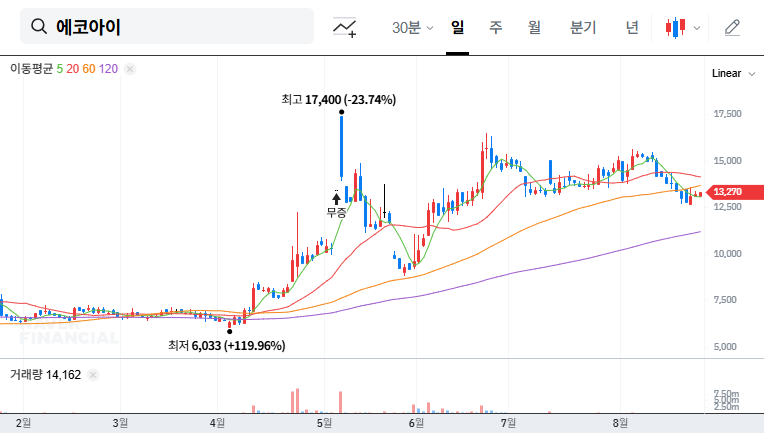Open the Linear scale dropdown

[733, 74]
